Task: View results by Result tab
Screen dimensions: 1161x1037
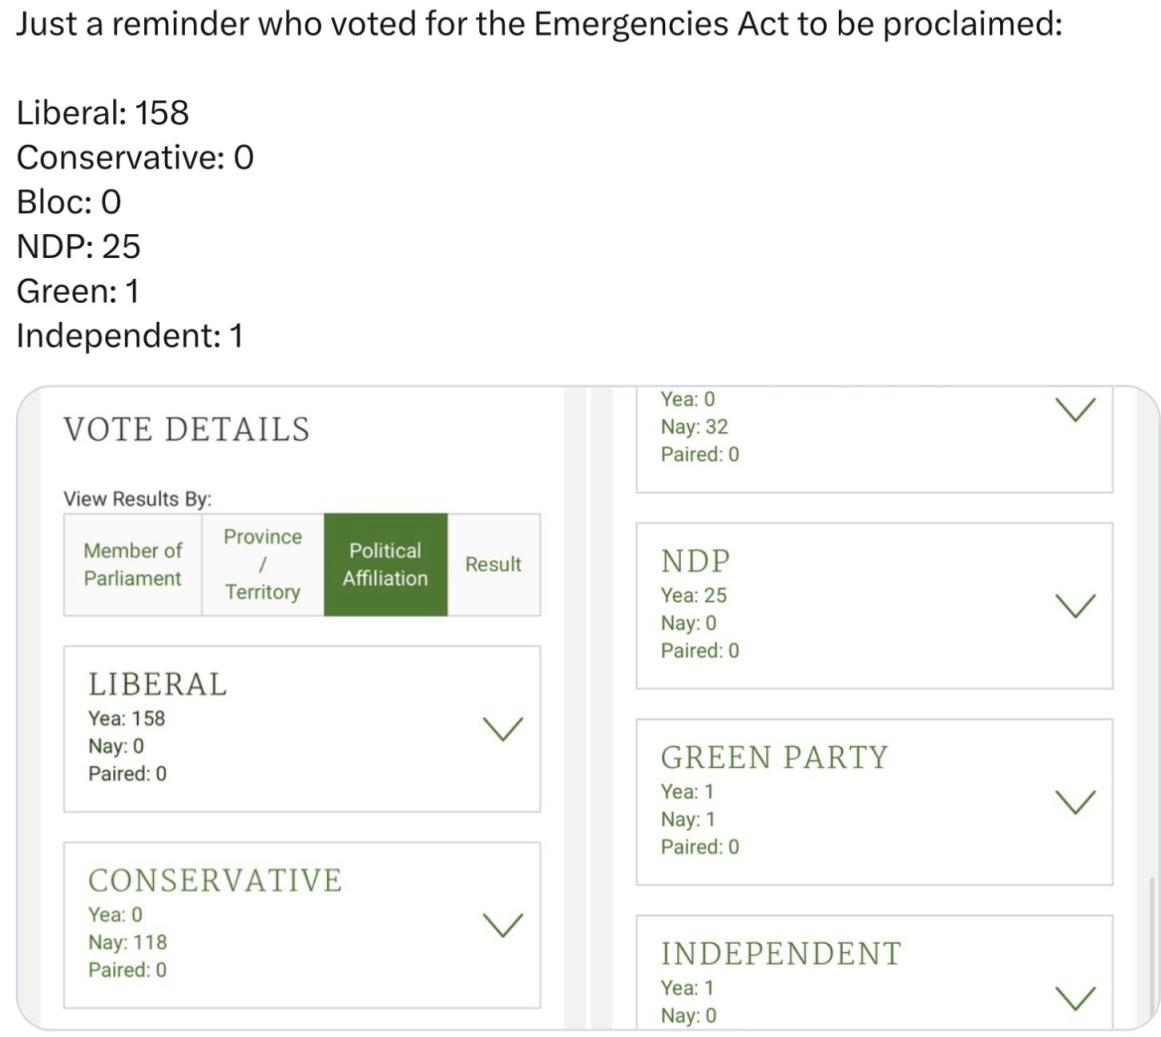Action: pyautogui.click(x=493, y=564)
